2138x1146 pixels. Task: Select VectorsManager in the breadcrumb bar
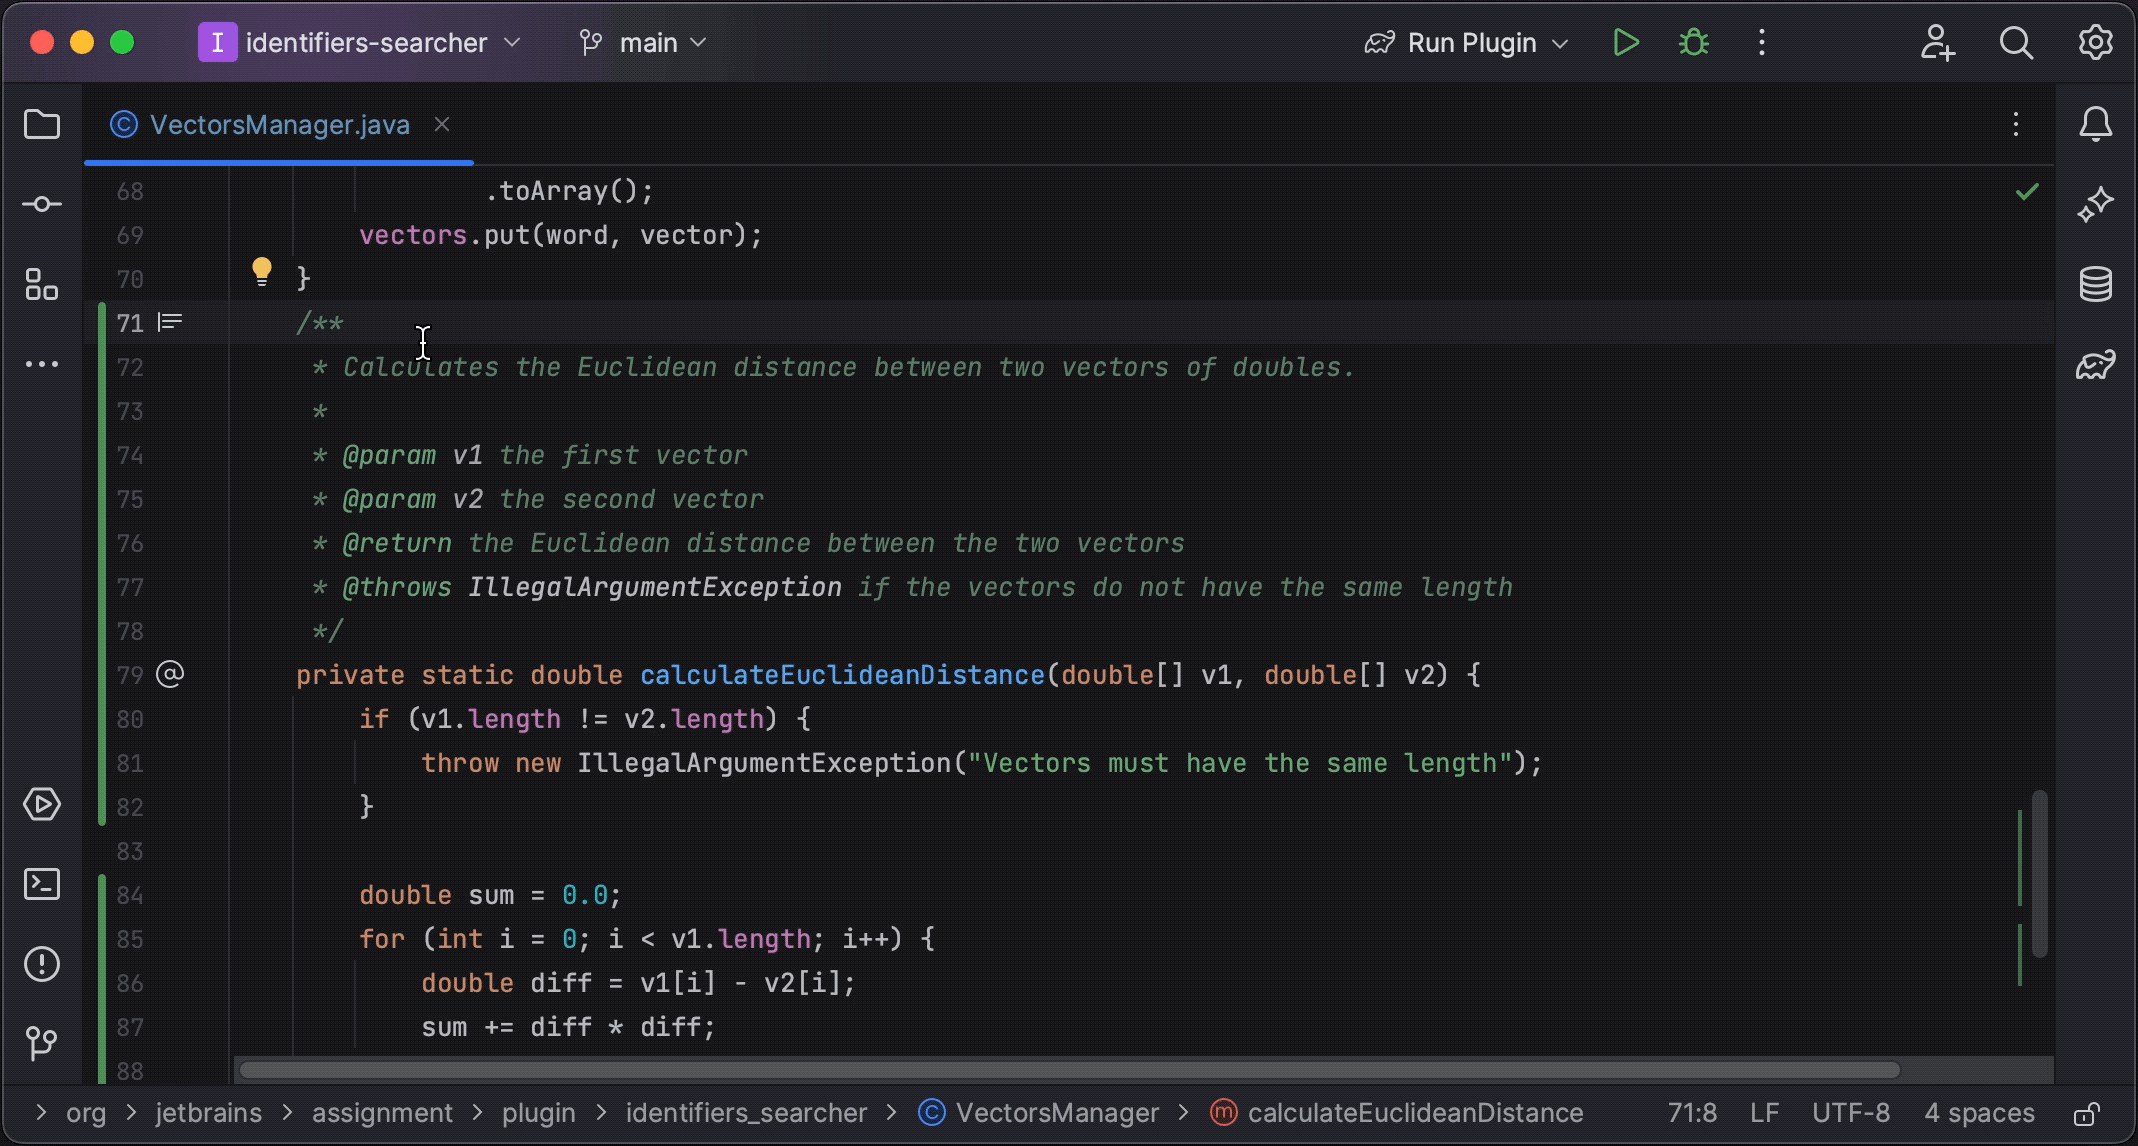tap(1056, 1112)
